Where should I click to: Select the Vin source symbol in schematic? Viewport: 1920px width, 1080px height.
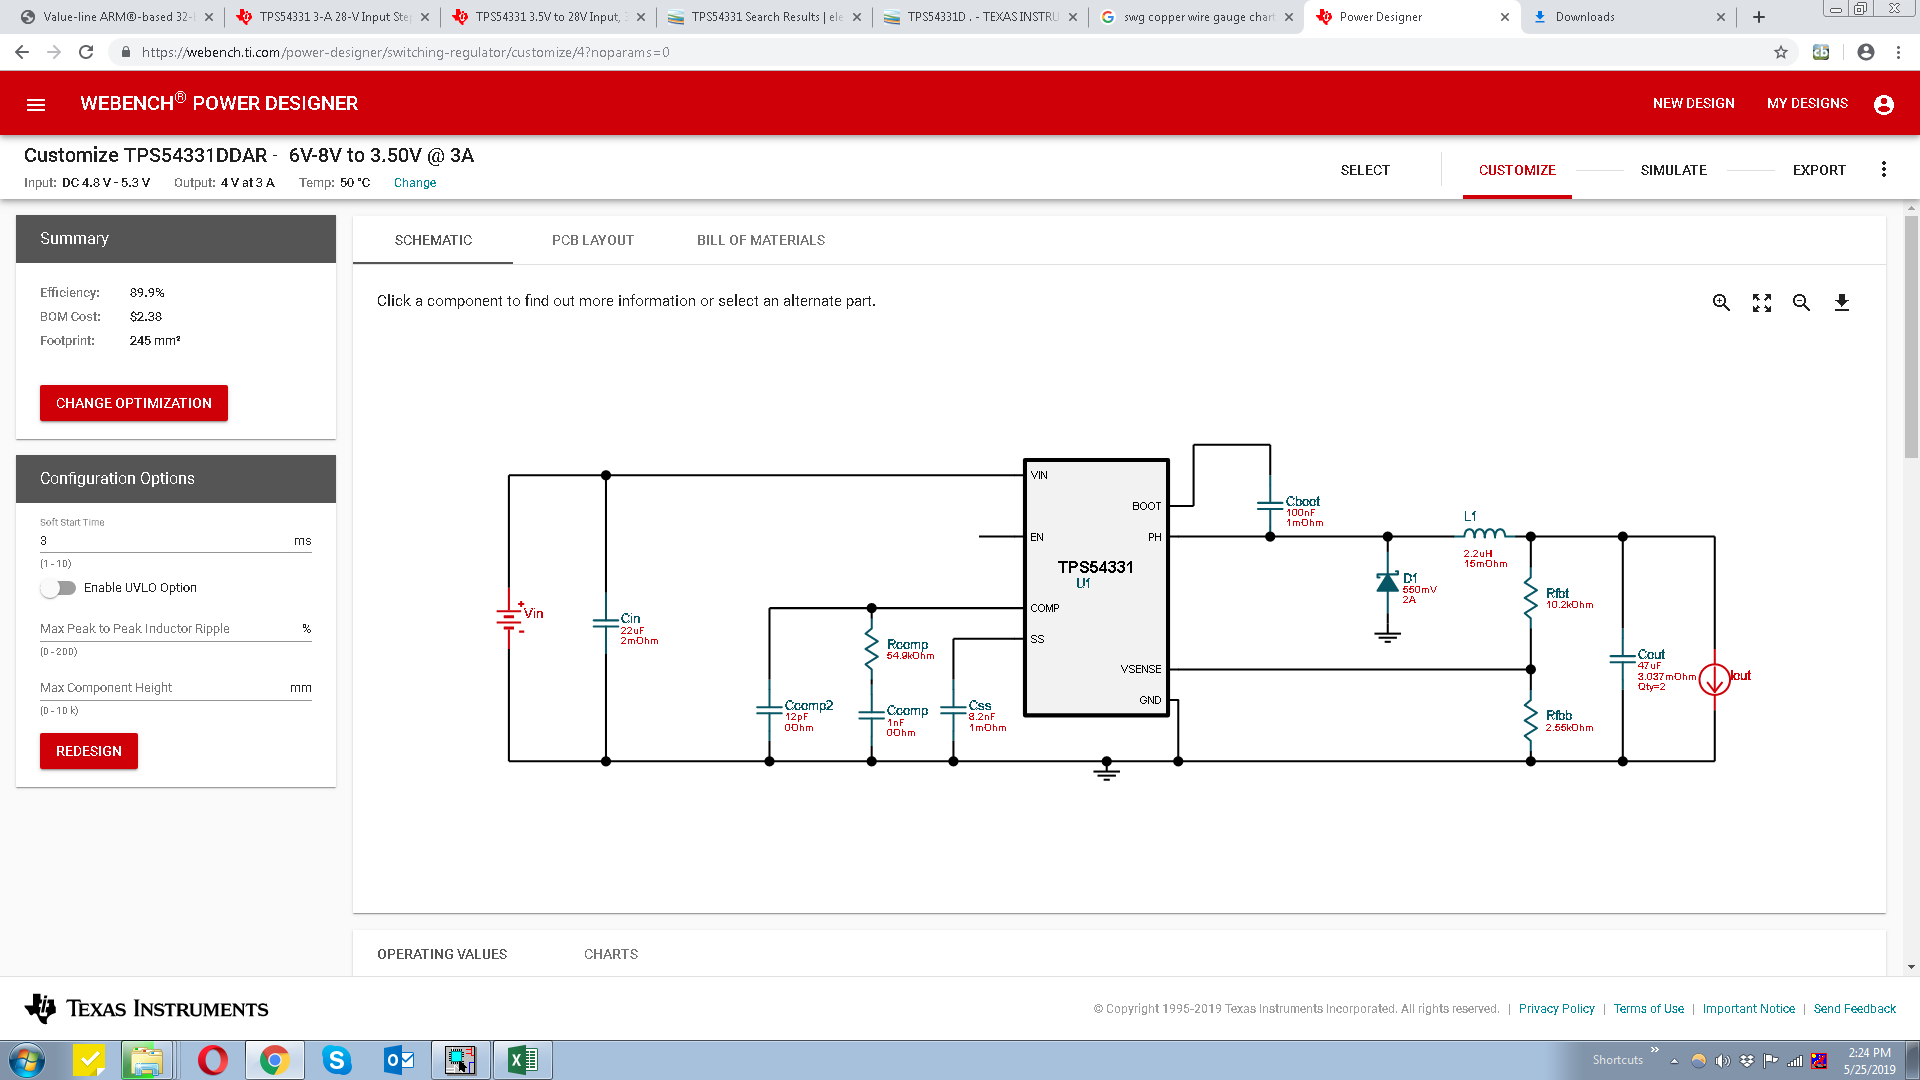(511, 618)
